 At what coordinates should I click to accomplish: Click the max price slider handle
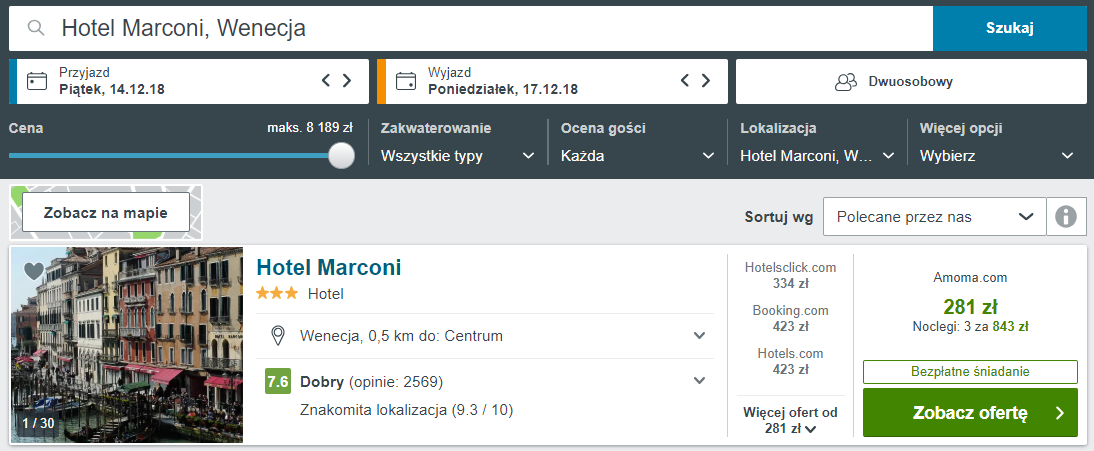342,155
